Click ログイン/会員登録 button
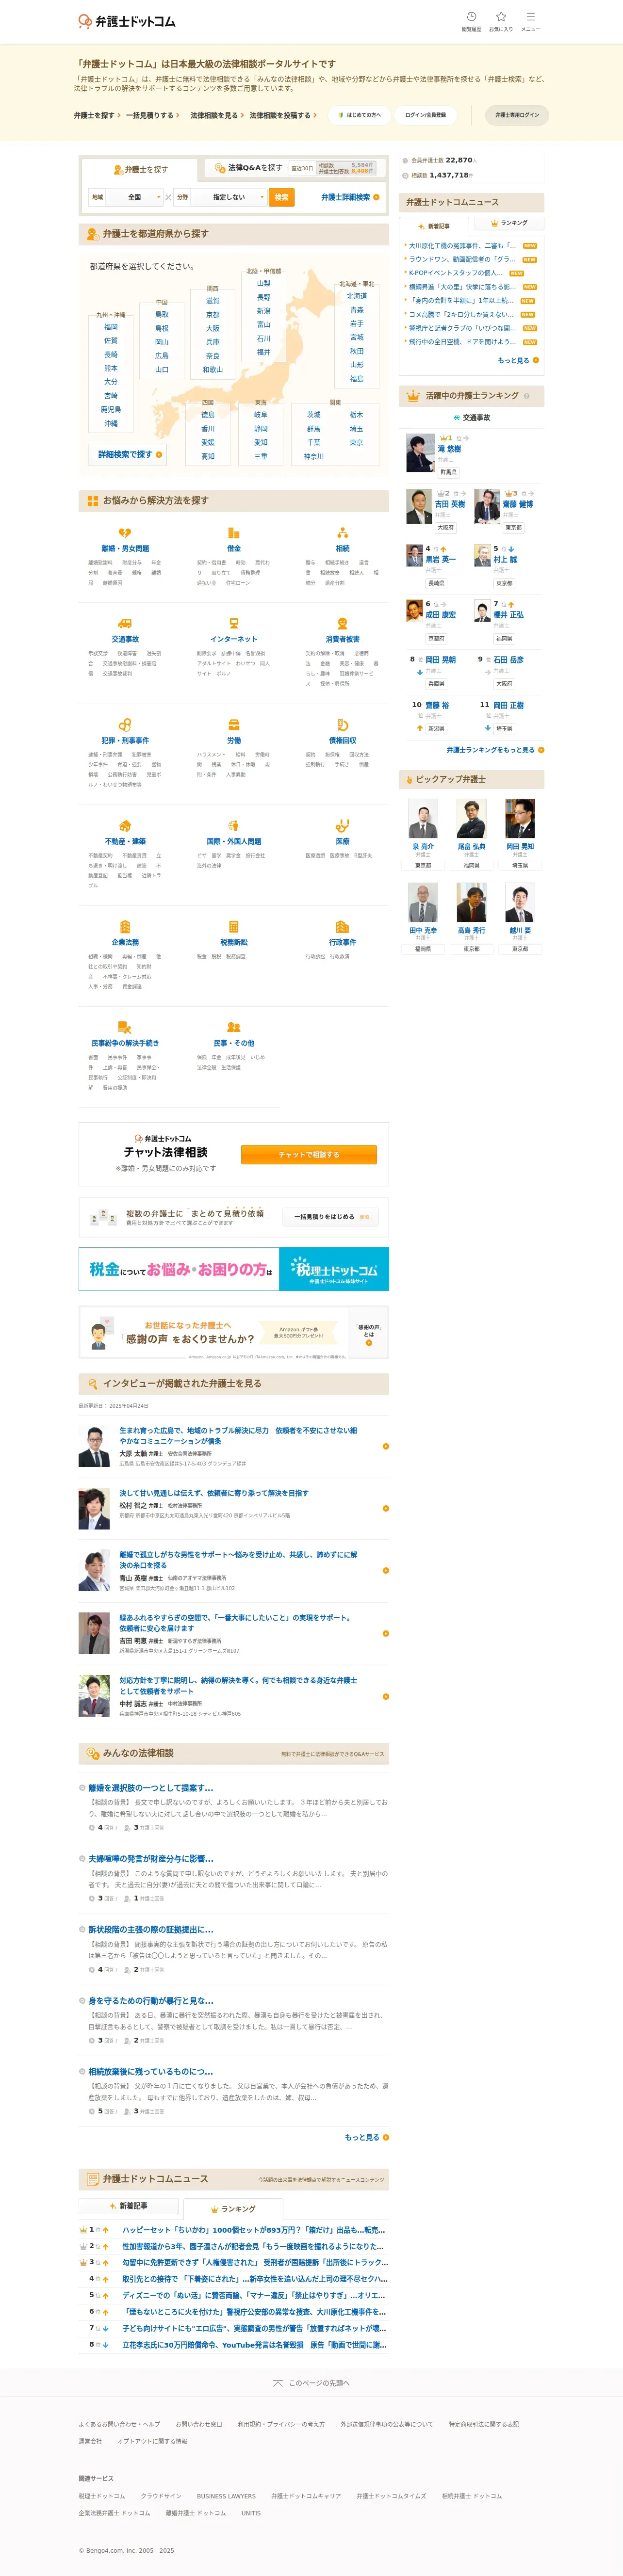The image size is (623, 2576). [x=426, y=115]
